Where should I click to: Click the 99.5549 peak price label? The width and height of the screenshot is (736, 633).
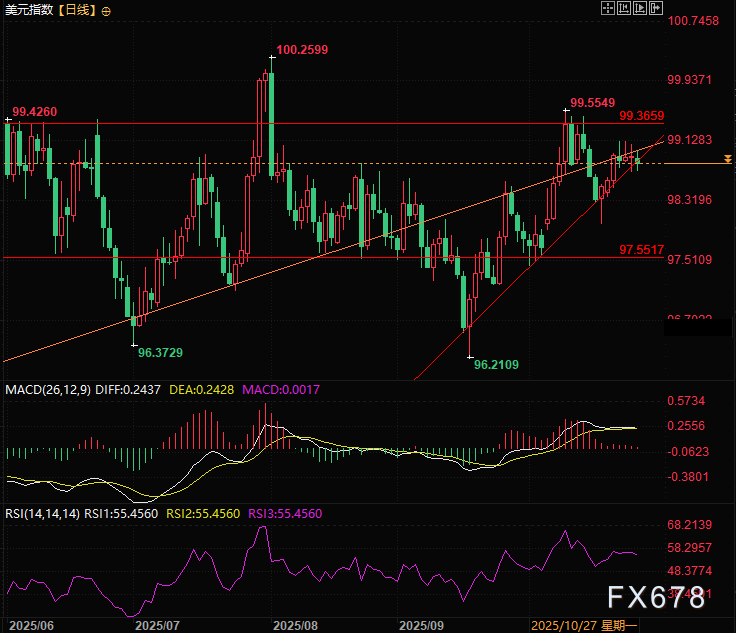pos(592,103)
